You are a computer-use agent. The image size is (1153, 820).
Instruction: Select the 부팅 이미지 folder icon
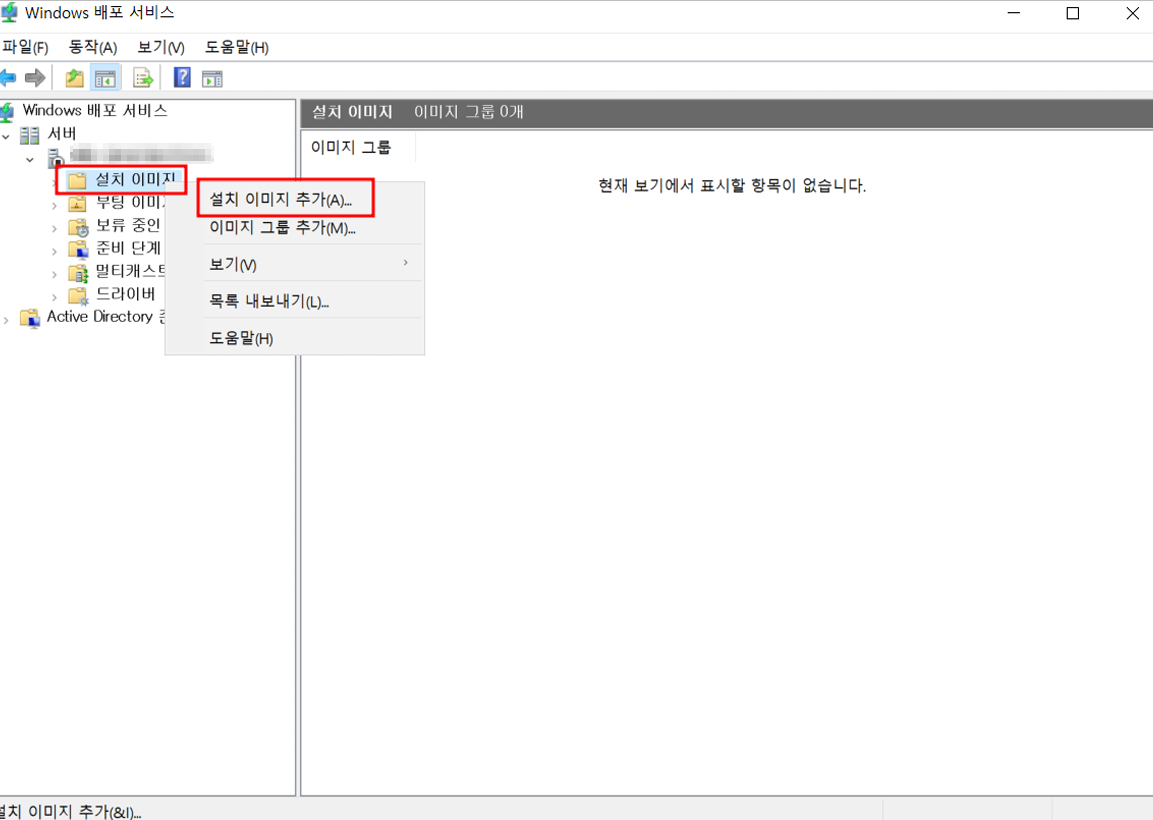(77, 203)
